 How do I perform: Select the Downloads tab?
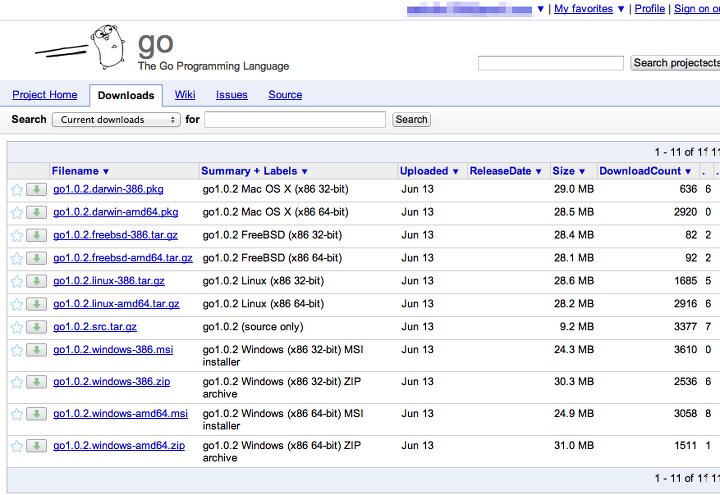(126, 95)
